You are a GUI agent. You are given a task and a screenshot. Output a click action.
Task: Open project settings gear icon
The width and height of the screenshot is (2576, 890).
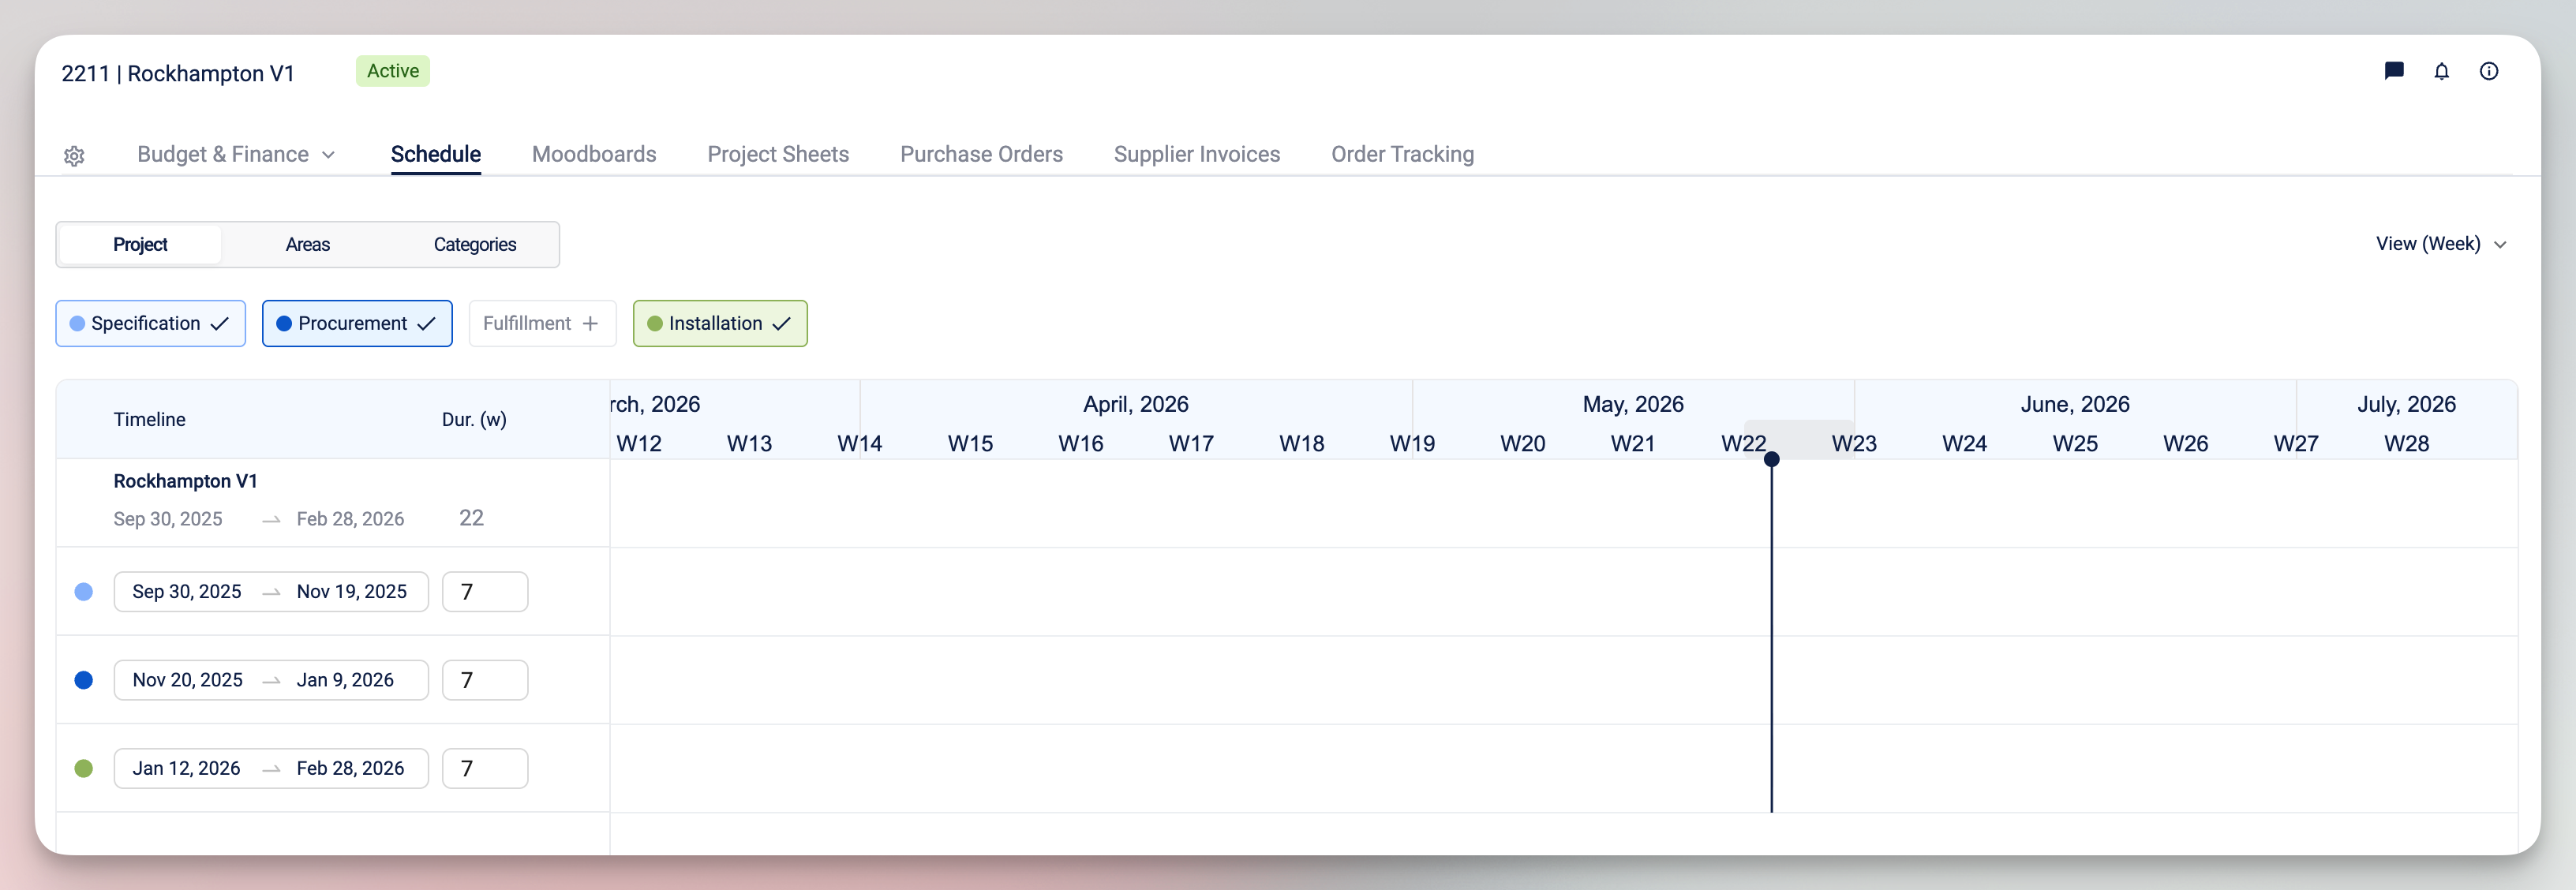[x=74, y=156]
